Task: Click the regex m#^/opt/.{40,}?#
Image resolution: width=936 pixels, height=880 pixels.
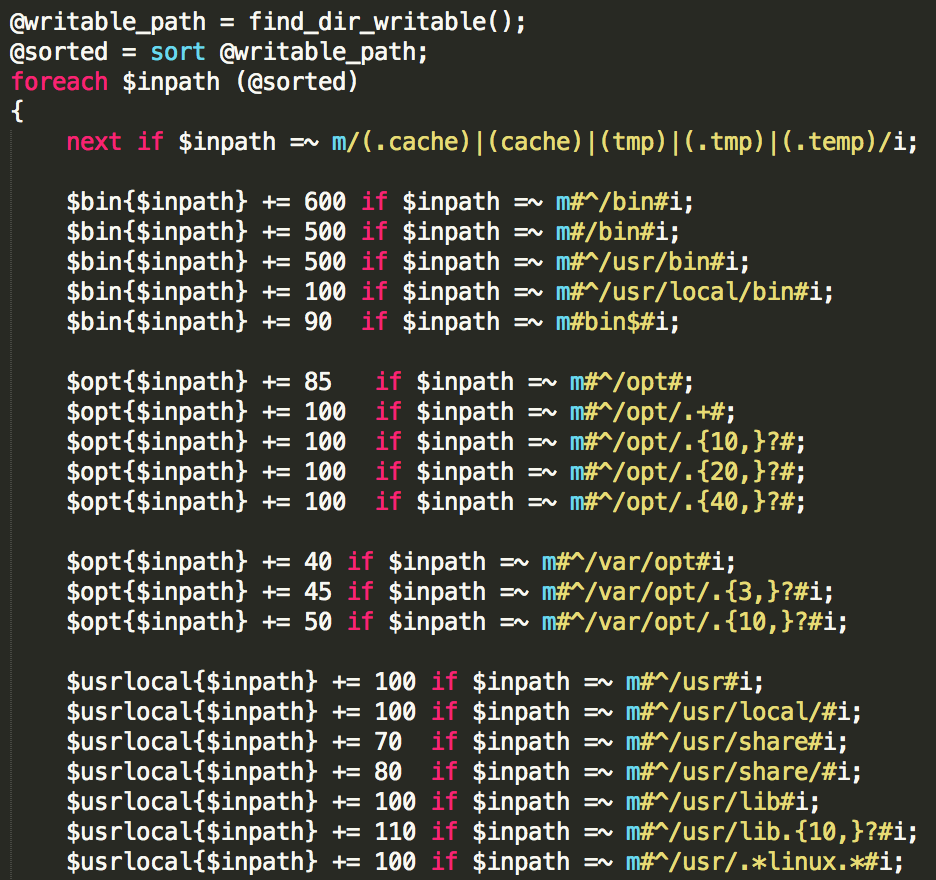Action: [x=682, y=501]
